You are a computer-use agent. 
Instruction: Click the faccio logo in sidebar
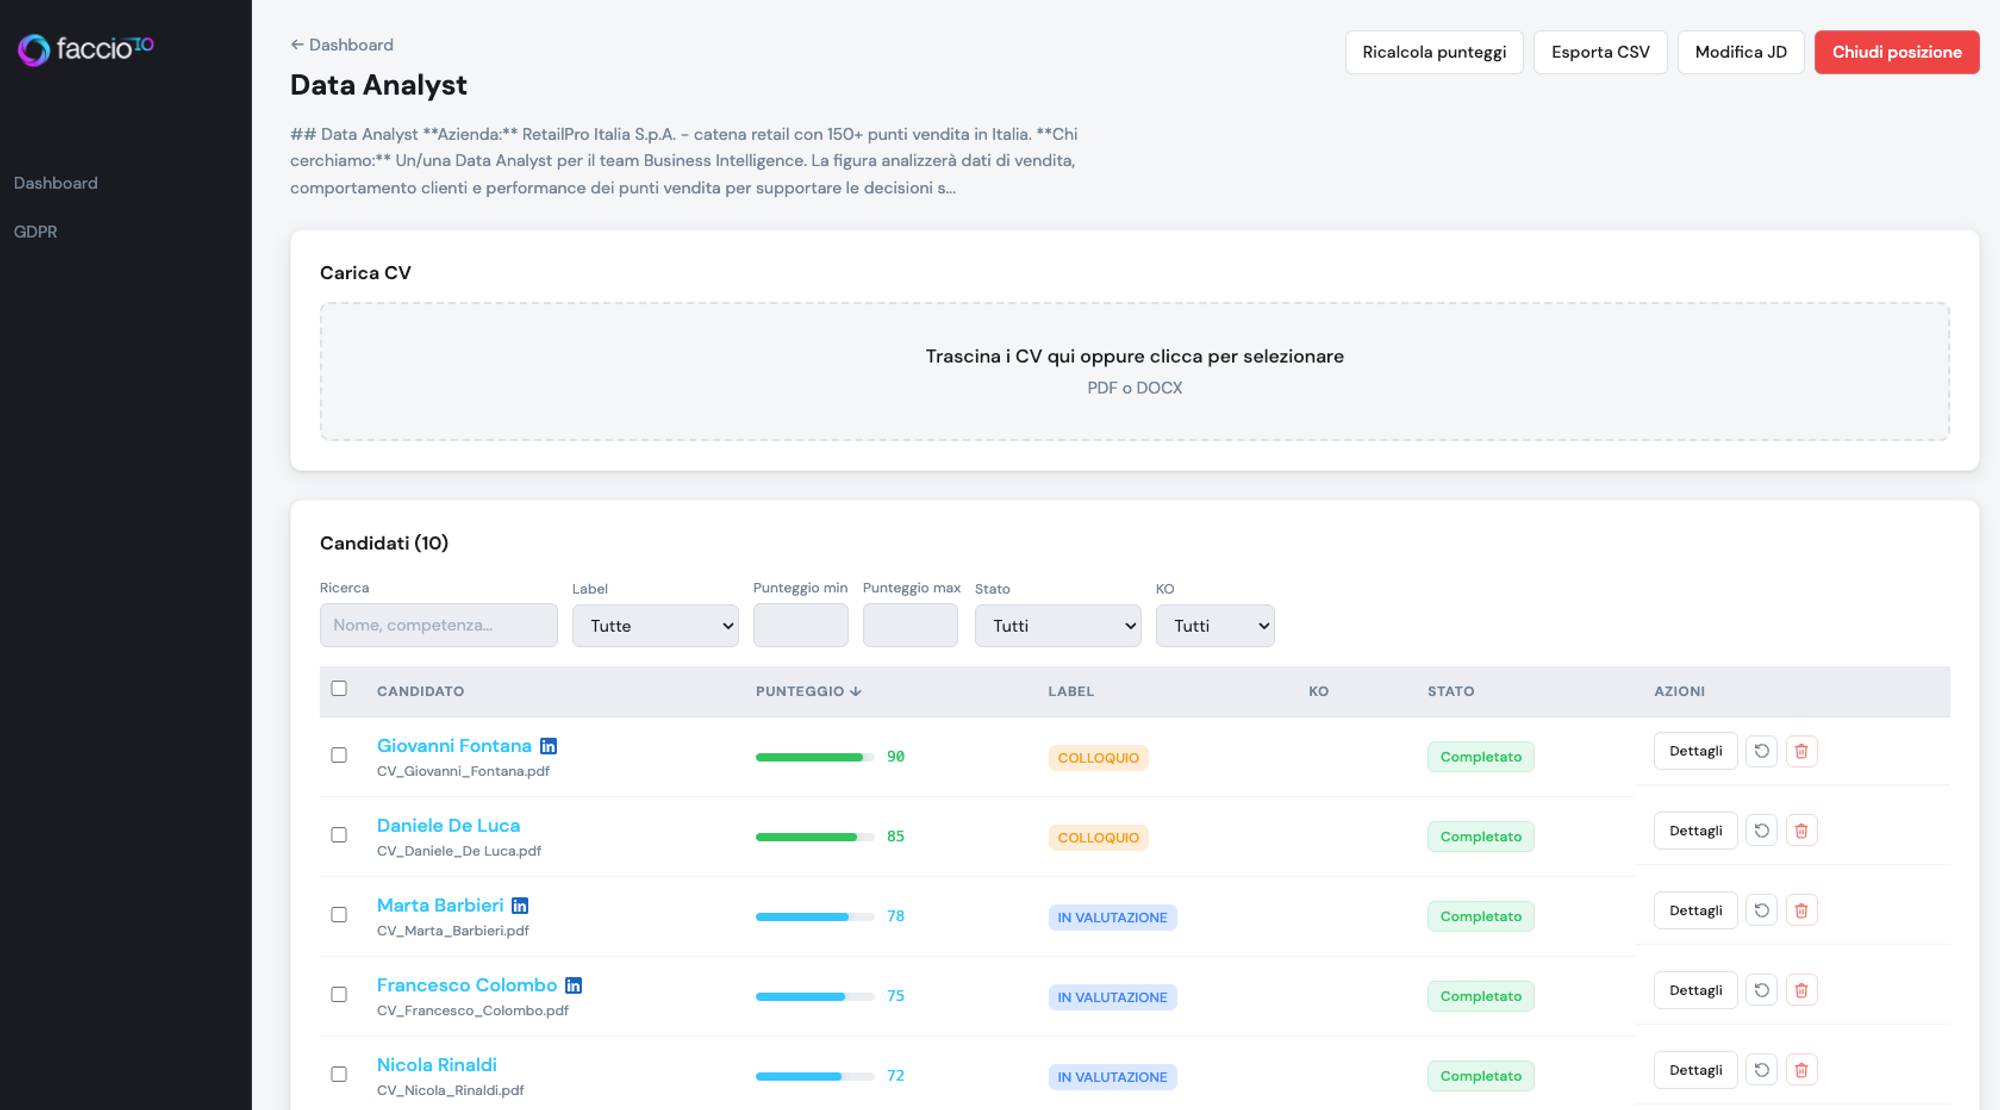pos(86,49)
